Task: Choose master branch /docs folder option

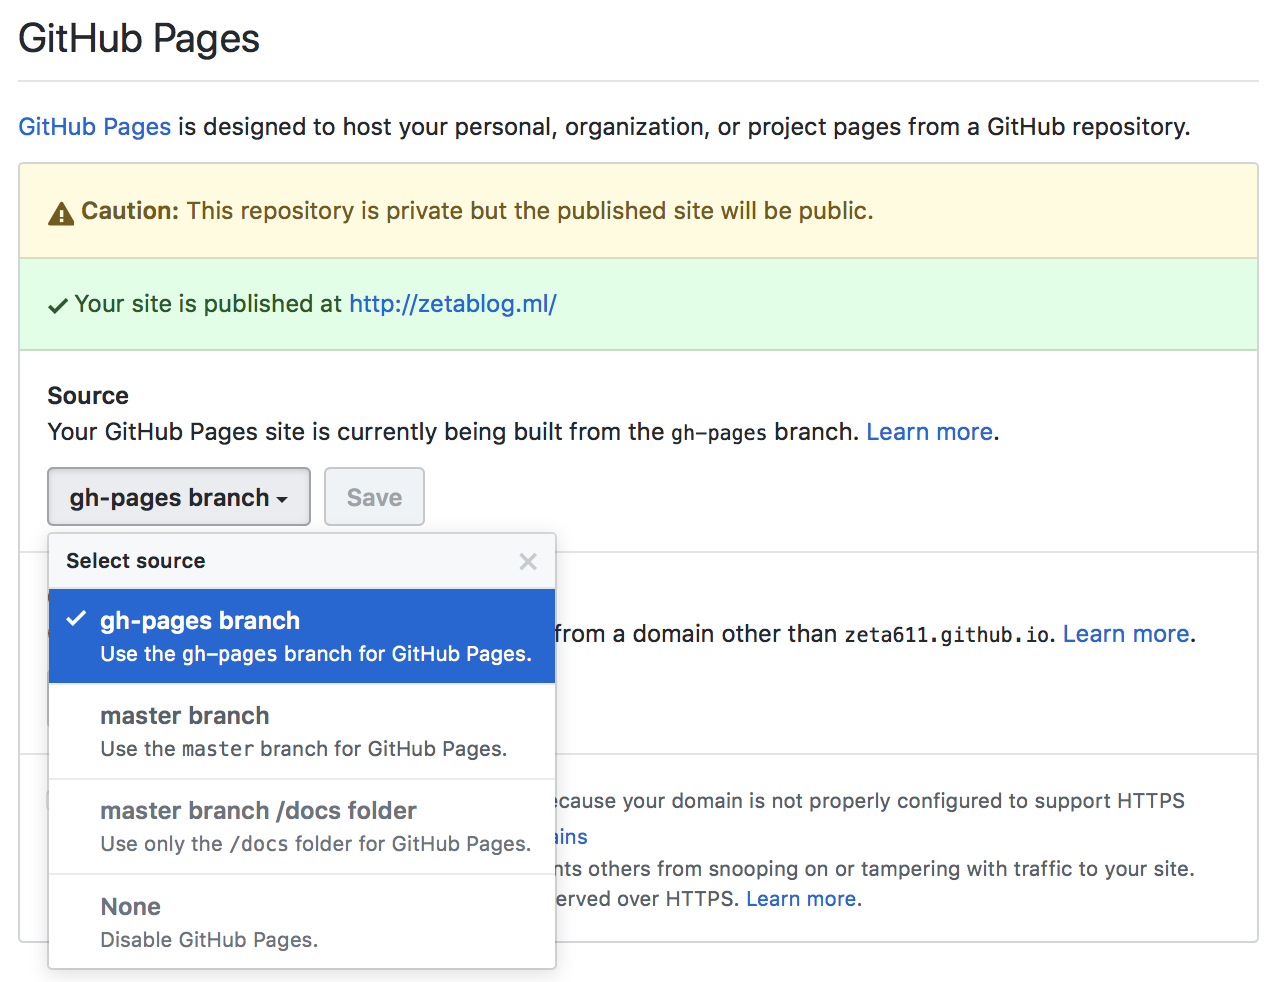Action: [x=302, y=827]
